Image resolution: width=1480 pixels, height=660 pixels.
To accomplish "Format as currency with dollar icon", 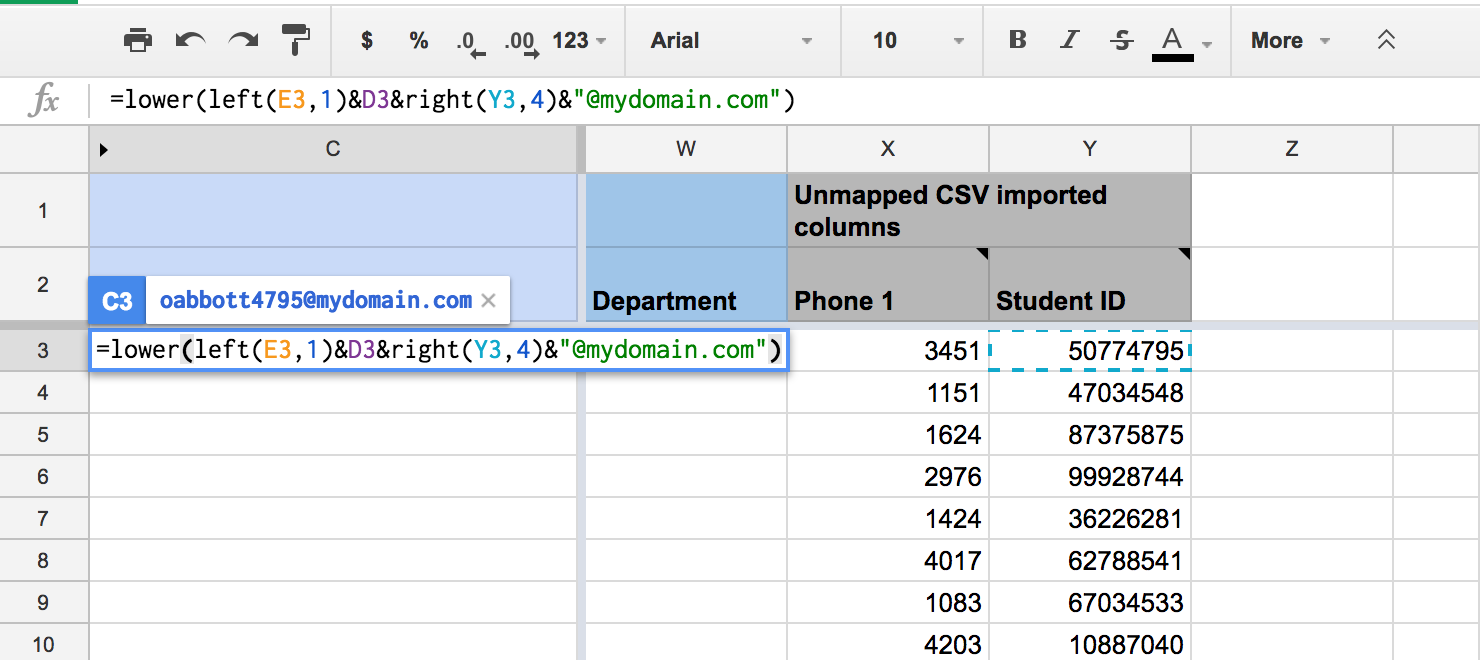I will (x=367, y=41).
